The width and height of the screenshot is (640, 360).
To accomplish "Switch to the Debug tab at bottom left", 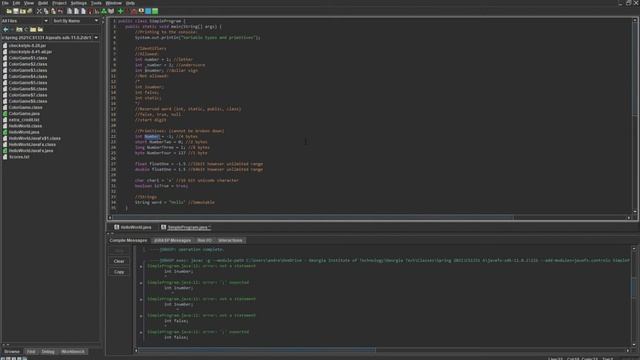I will click(48, 351).
